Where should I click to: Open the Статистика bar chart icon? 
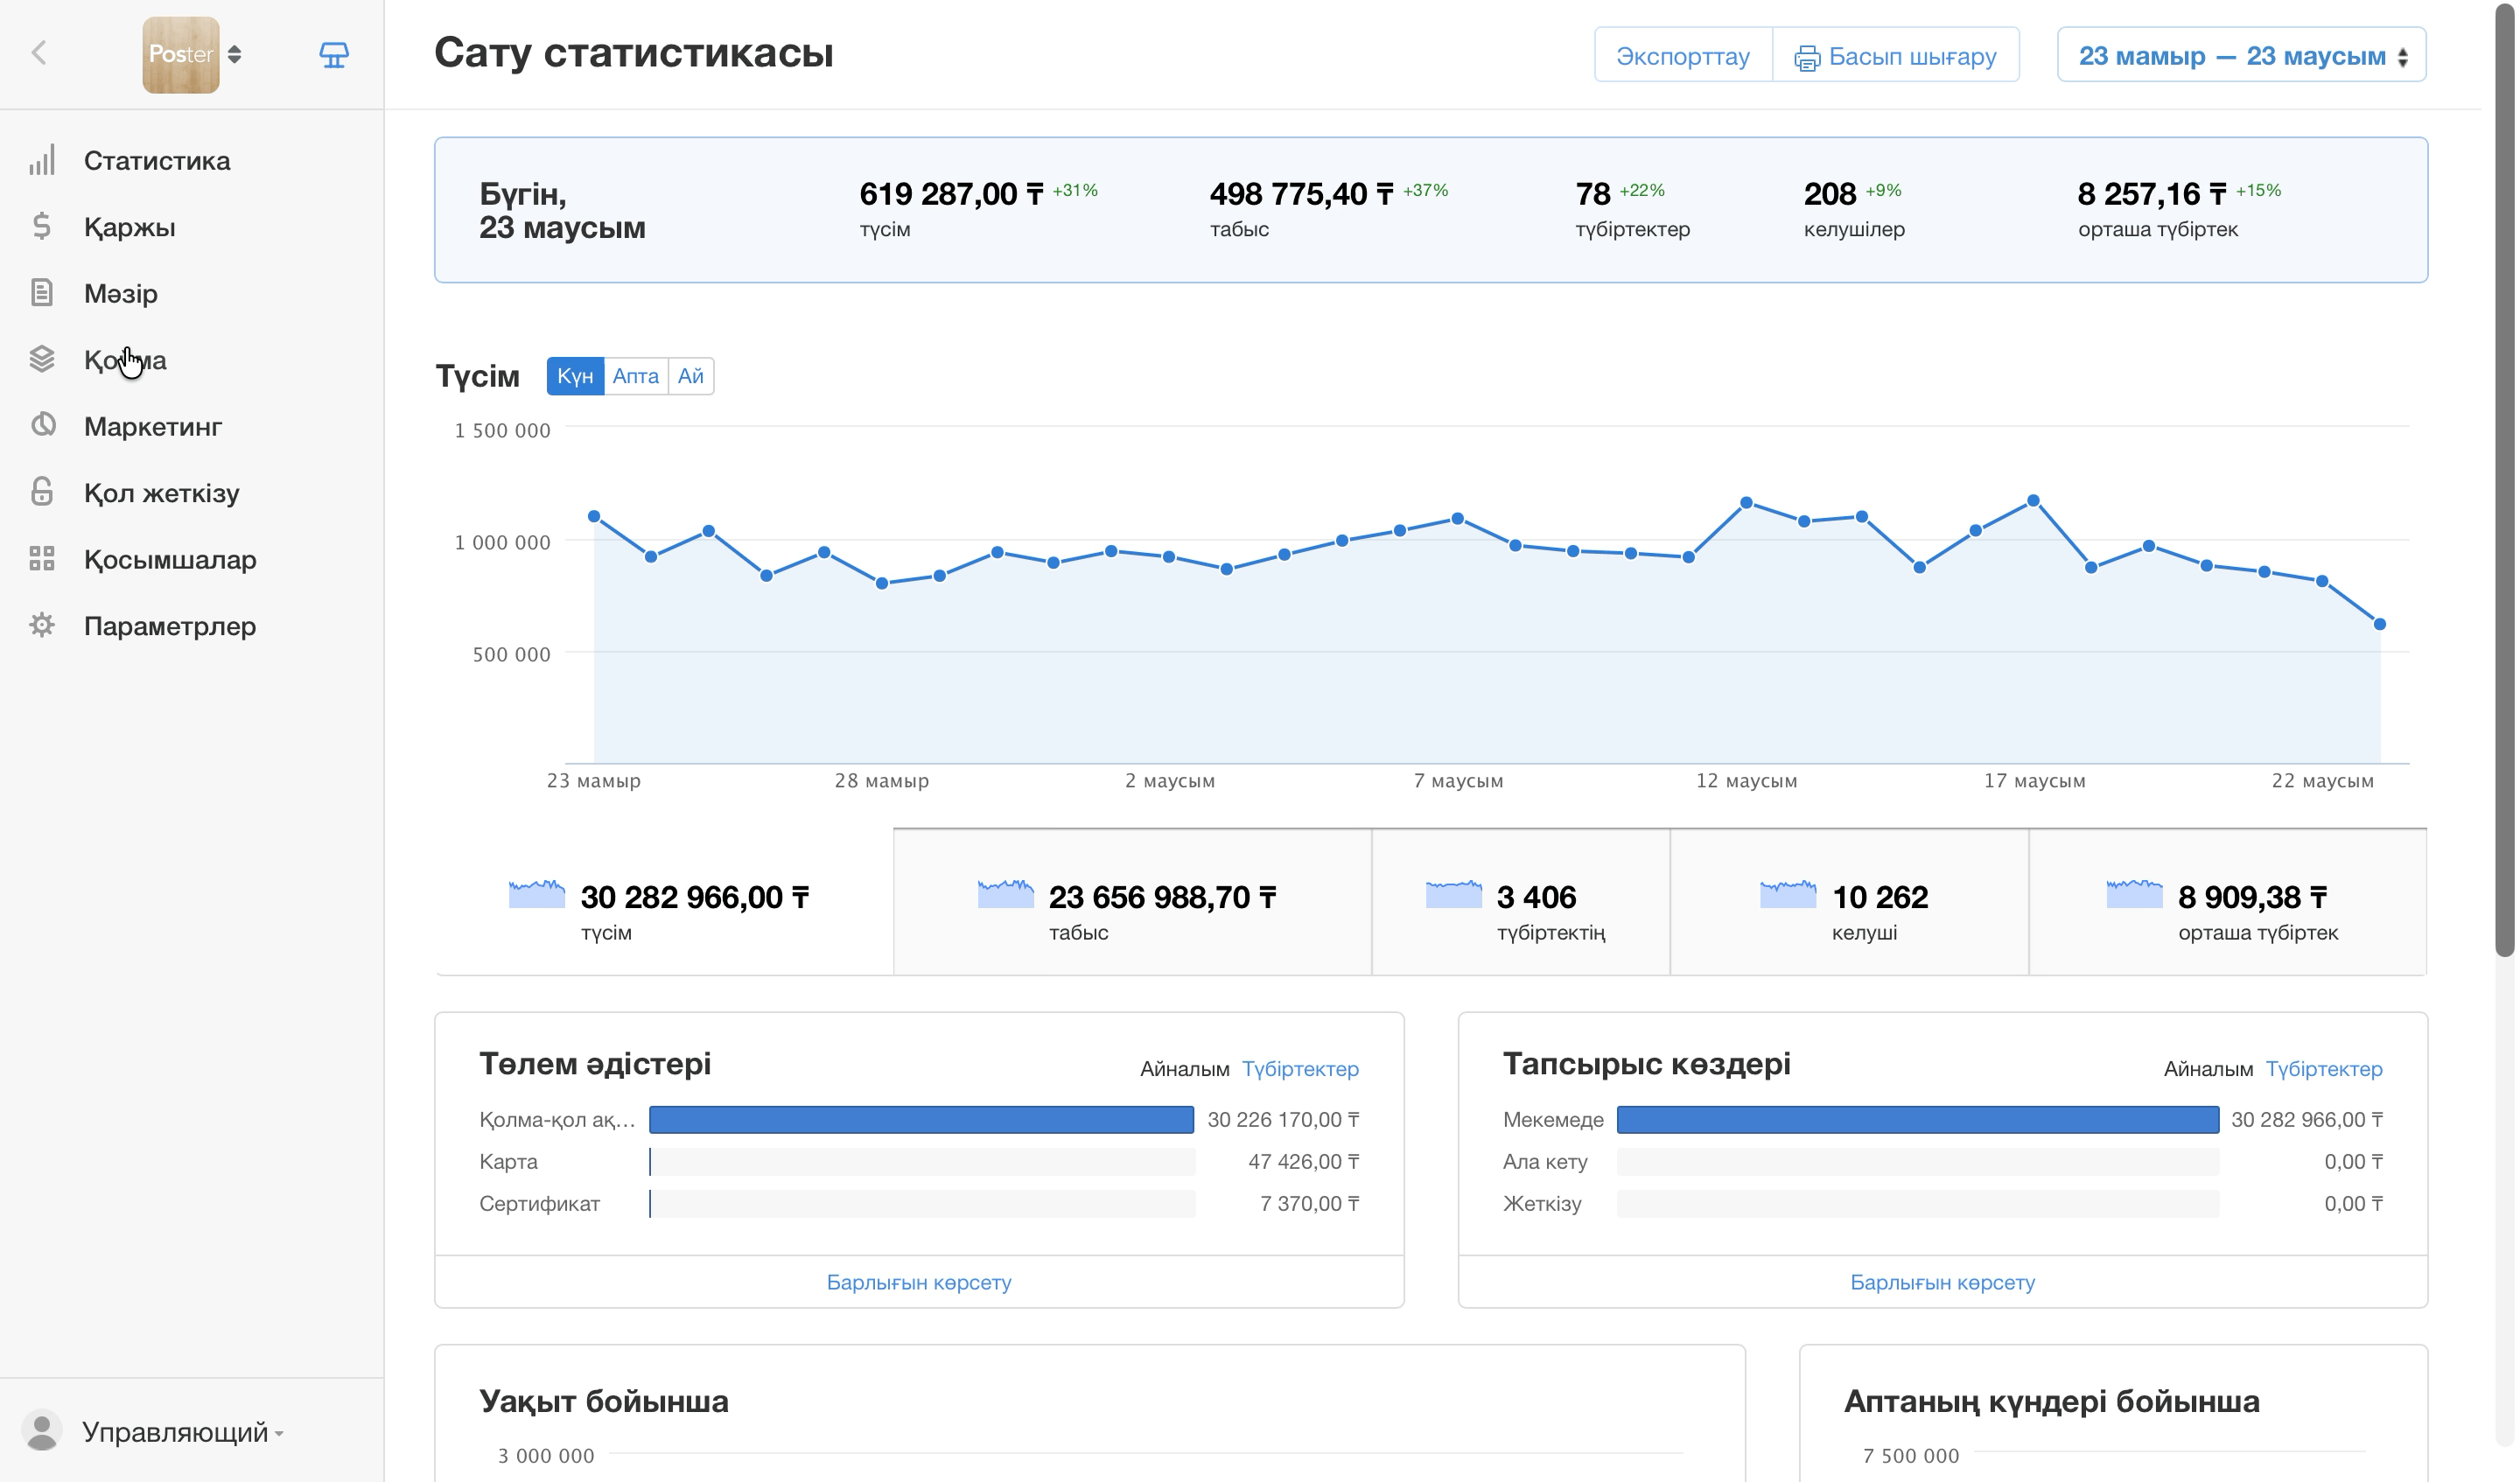[x=42, y=160]
